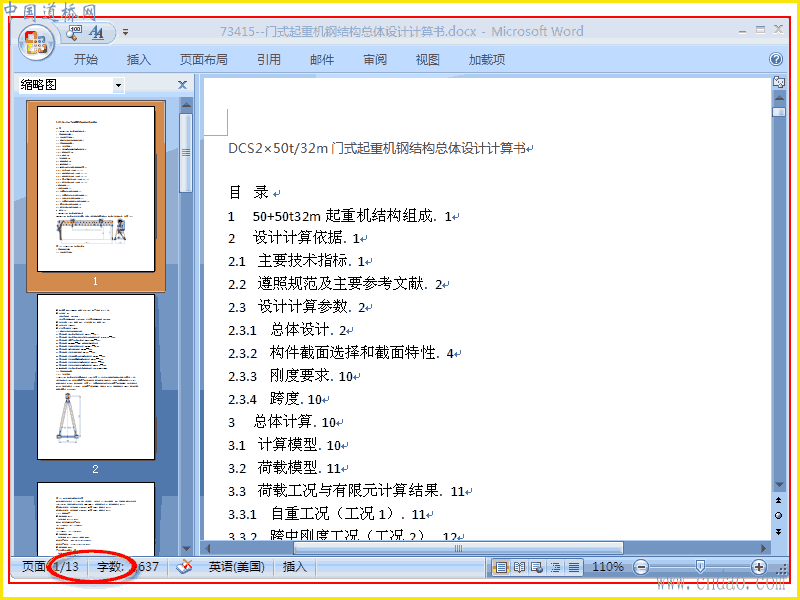The image size is (800, 600).
Task: Open Quick Access Toolbar customize arrow
Action: tap(126, 32)
